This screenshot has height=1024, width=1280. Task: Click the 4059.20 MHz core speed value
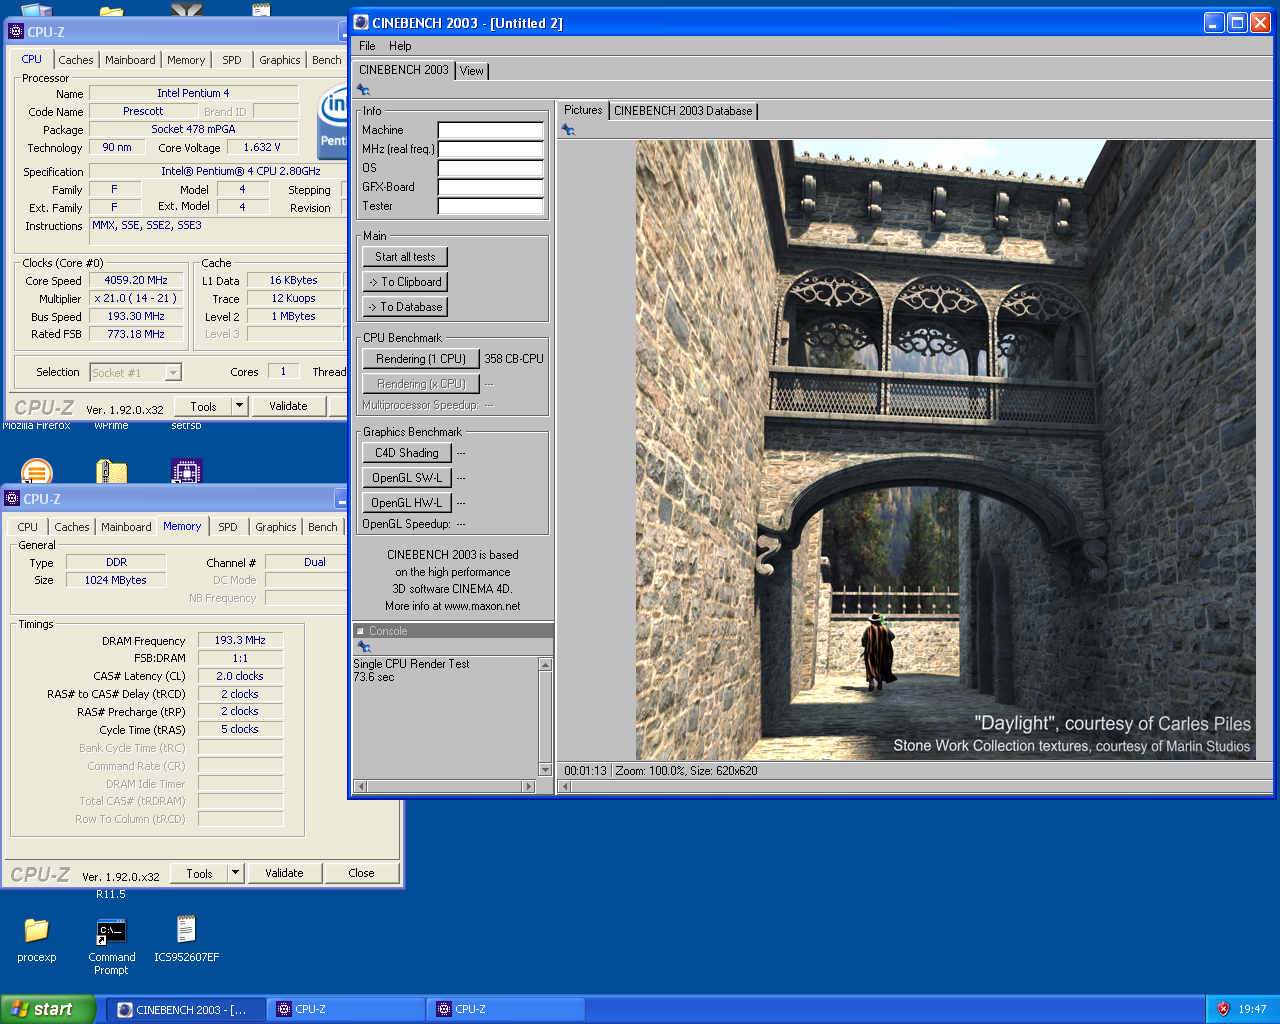pos(136,281)
